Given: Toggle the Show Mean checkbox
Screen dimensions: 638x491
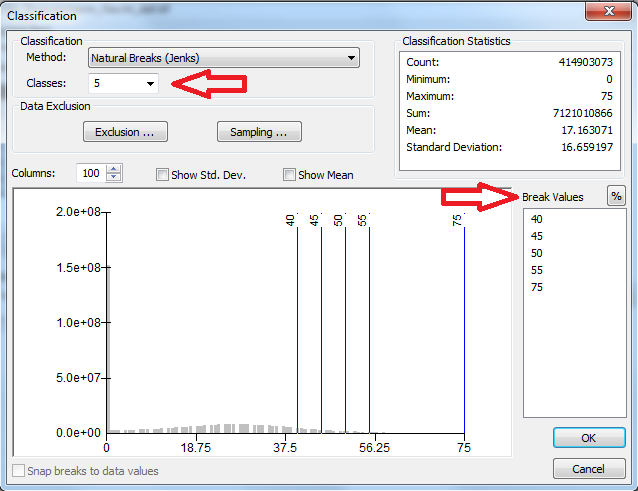Looking at the screenshot, I should pyautogui.click(x=290, y=175).
